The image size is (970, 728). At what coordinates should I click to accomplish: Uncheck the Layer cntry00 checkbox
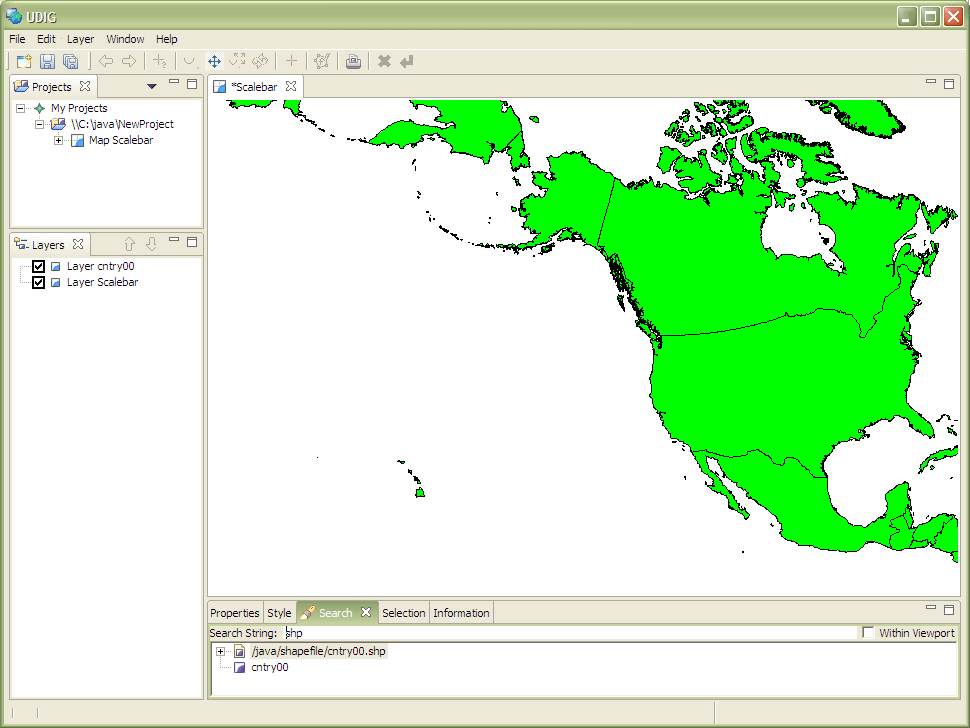[x=39, y=267]
